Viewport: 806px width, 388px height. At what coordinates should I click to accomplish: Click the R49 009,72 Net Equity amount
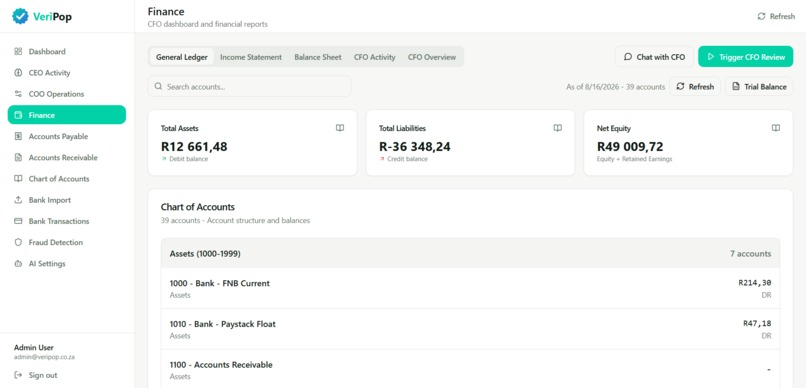click(630, 146)
